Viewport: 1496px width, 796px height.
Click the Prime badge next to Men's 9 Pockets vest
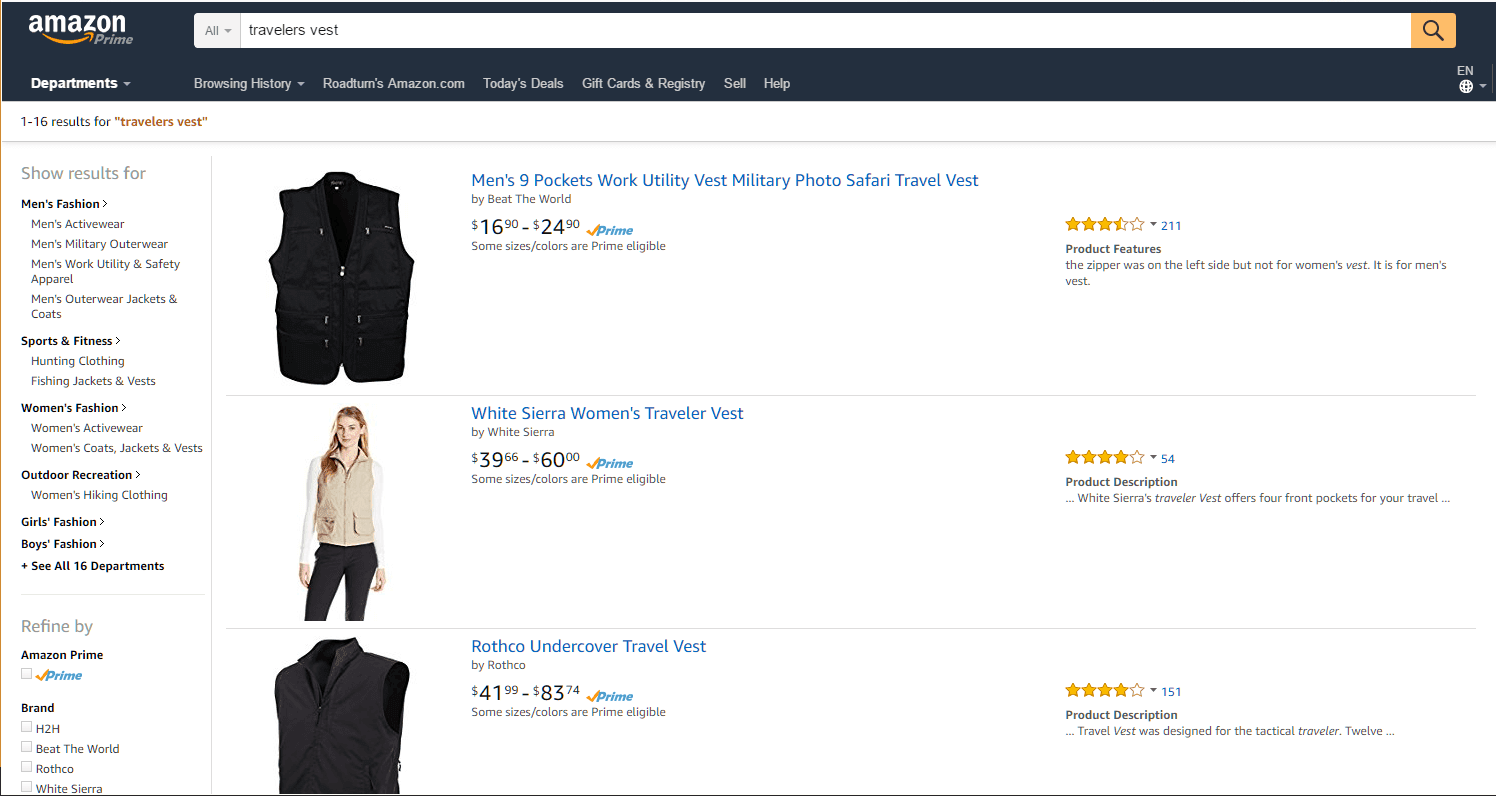[x=609, y=229]
